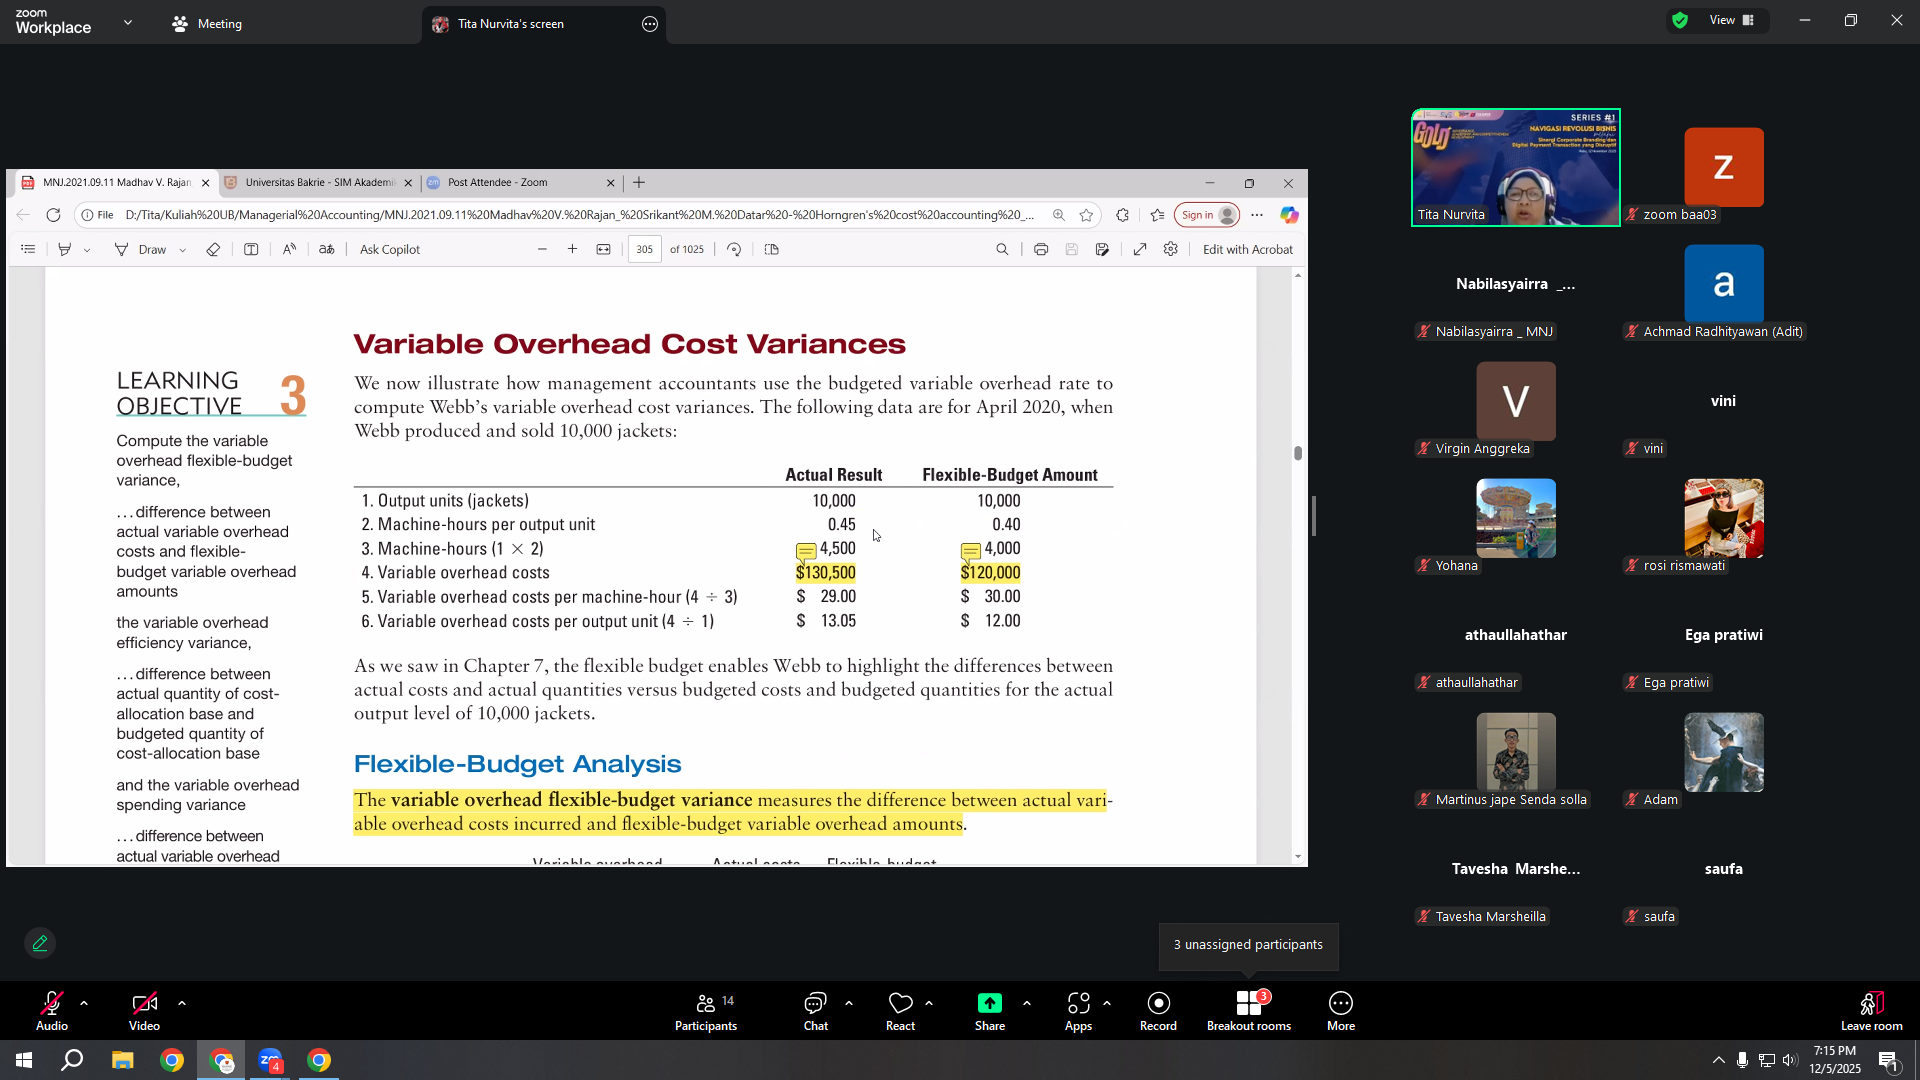Viewport: 1920px width, 1080px height.
Task: Open Windows Start menu
Action: tap(24, 1060)
